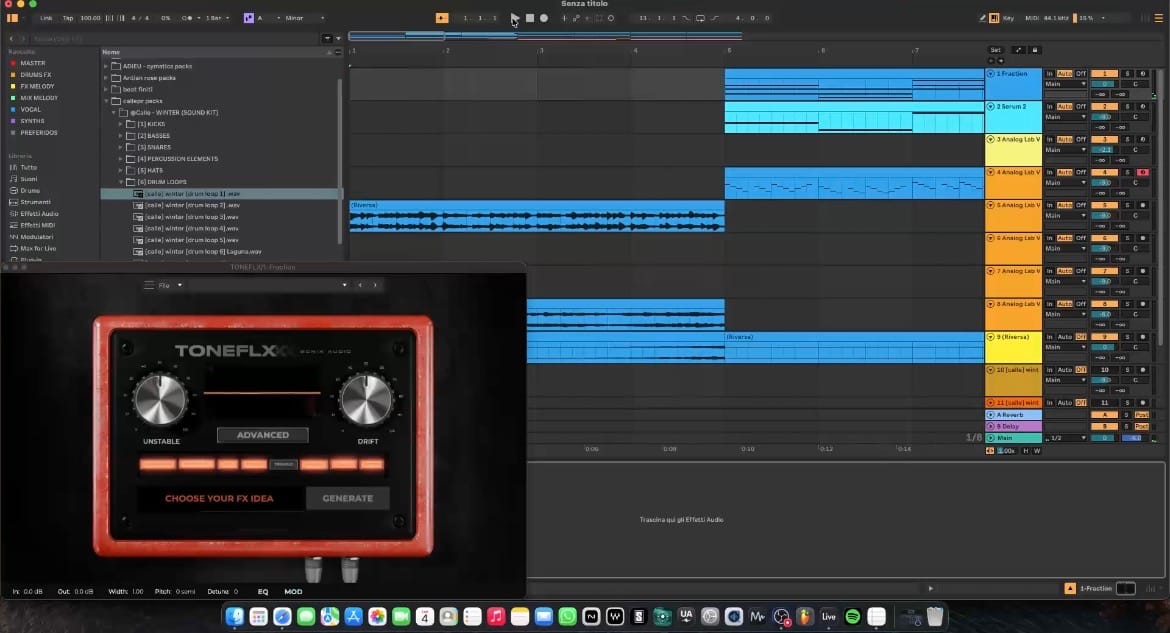Toggle the Loop switch in transport

[x=701, y=18]
